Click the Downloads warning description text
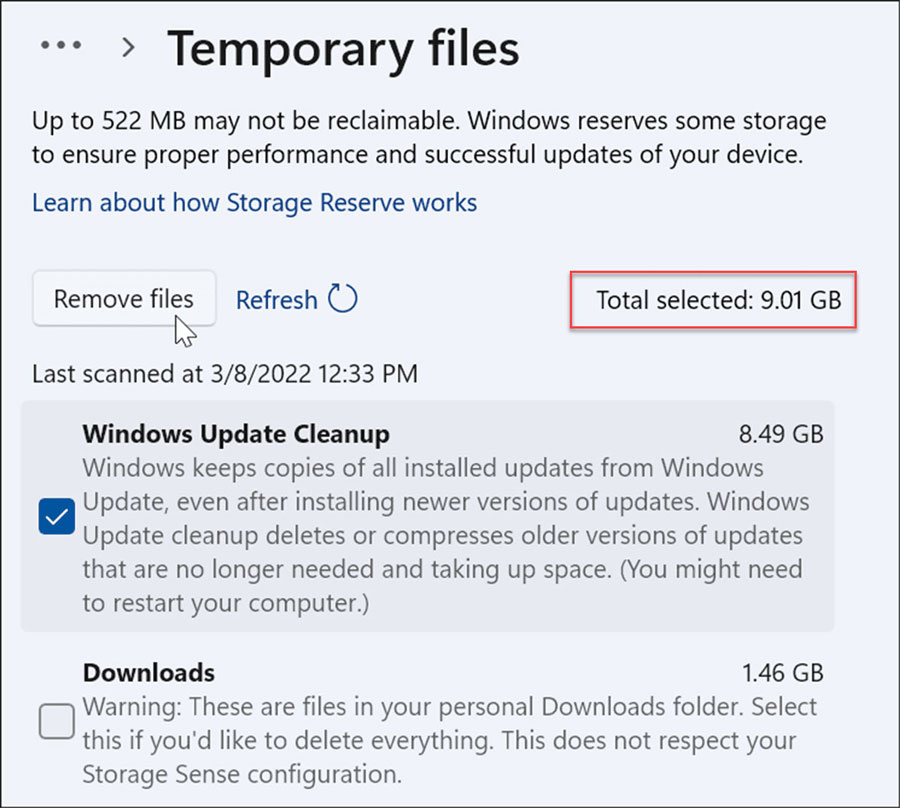 coord(449,740)
